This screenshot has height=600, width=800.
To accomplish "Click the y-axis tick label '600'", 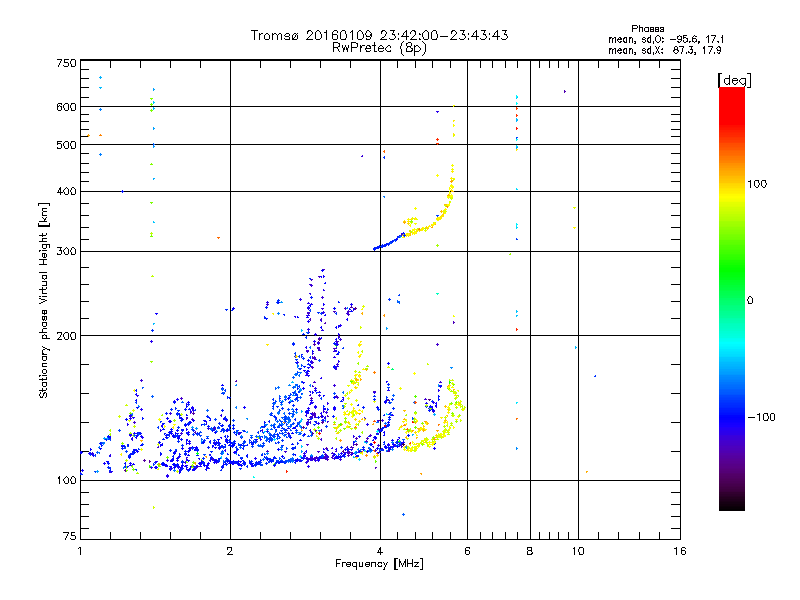I will (x=66, y=107).
